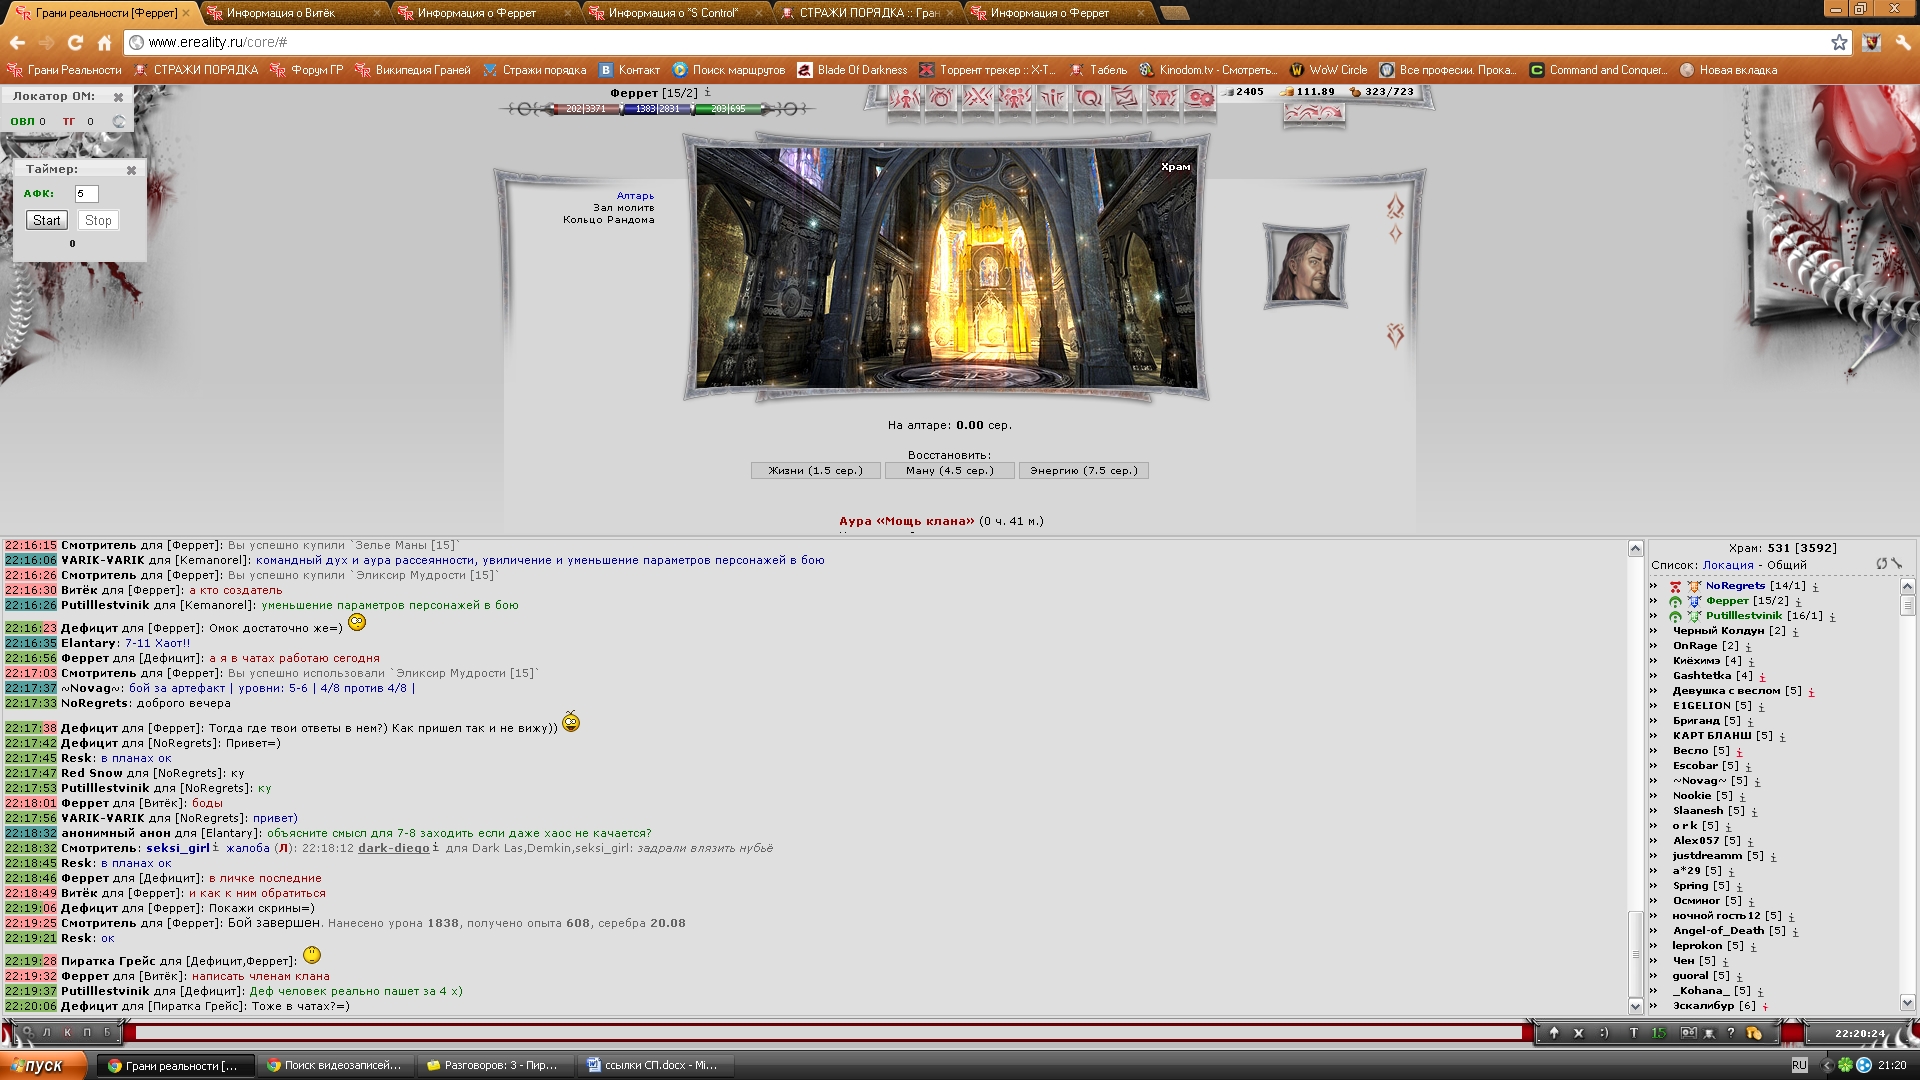The height and width of the screenshot is (1080, 1920).
Task: Click the browser reload button
Action: pyautogui.click(x=75, y=42)
